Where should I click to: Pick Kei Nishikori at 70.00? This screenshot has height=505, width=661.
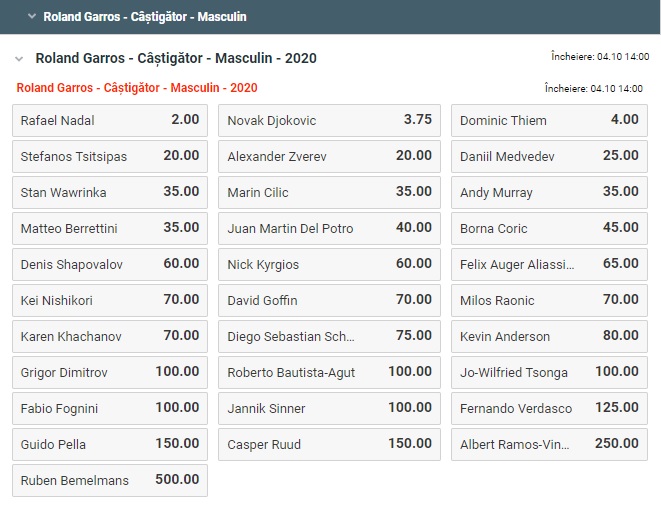[110, 300]
